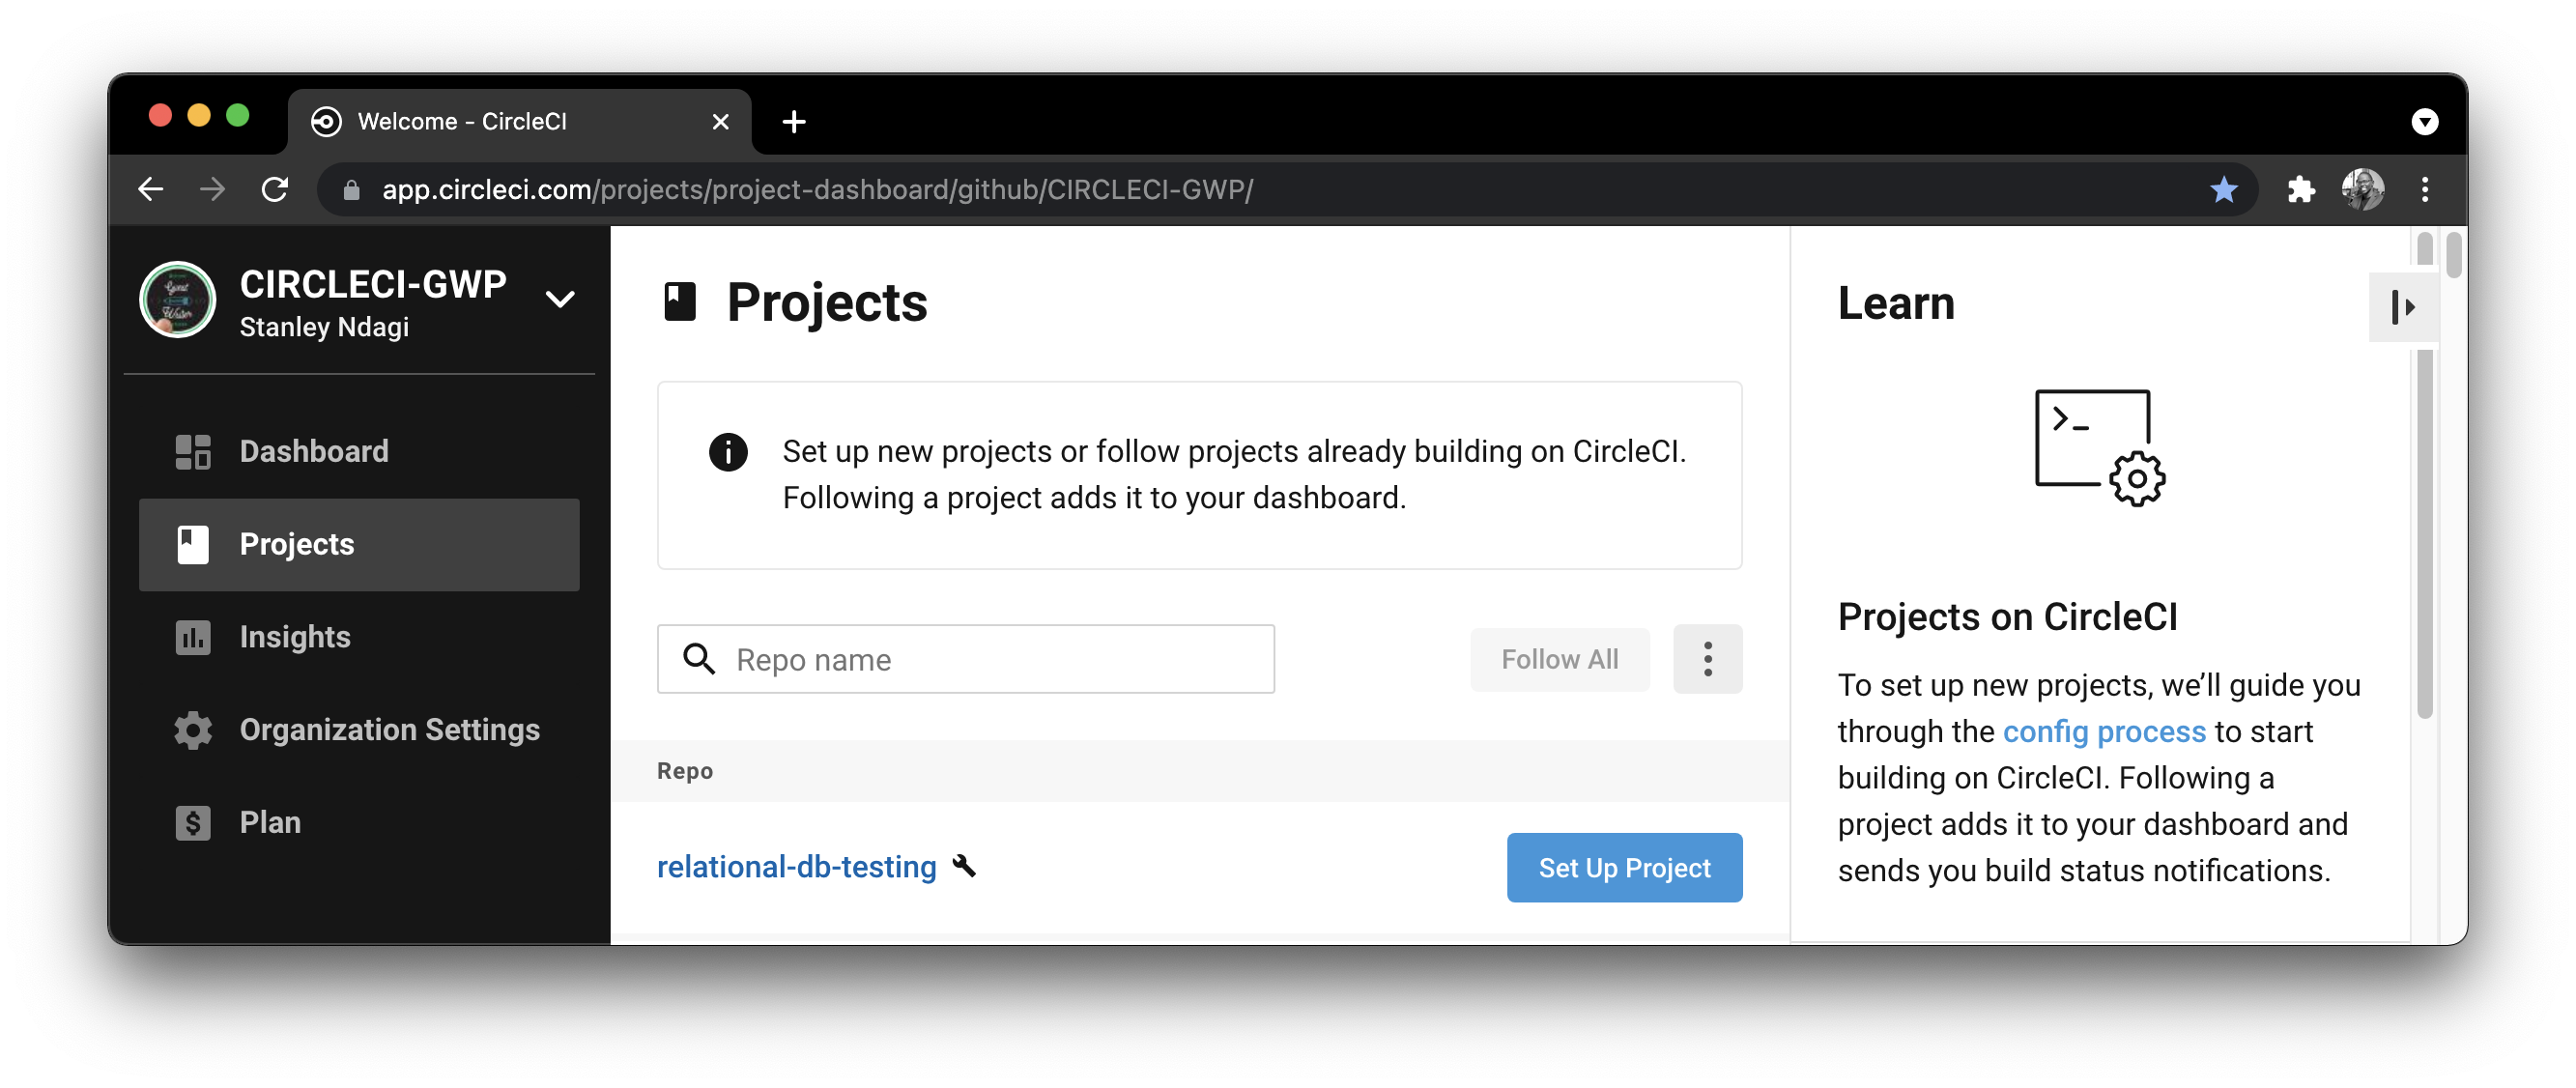
Task: Expand the CIRCLECI-GWP organization switcher chevron
Action: coord(561,298)
